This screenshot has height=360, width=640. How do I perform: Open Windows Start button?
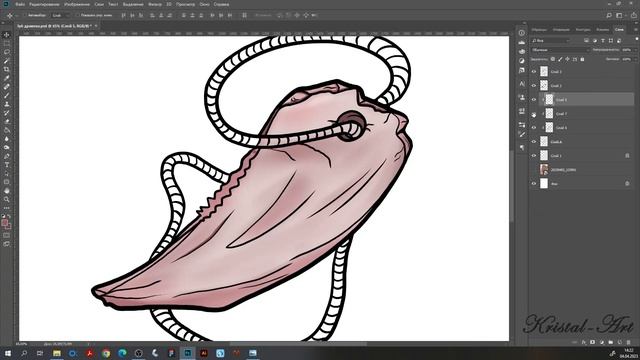pyautogui.click(x=8, y=353)
